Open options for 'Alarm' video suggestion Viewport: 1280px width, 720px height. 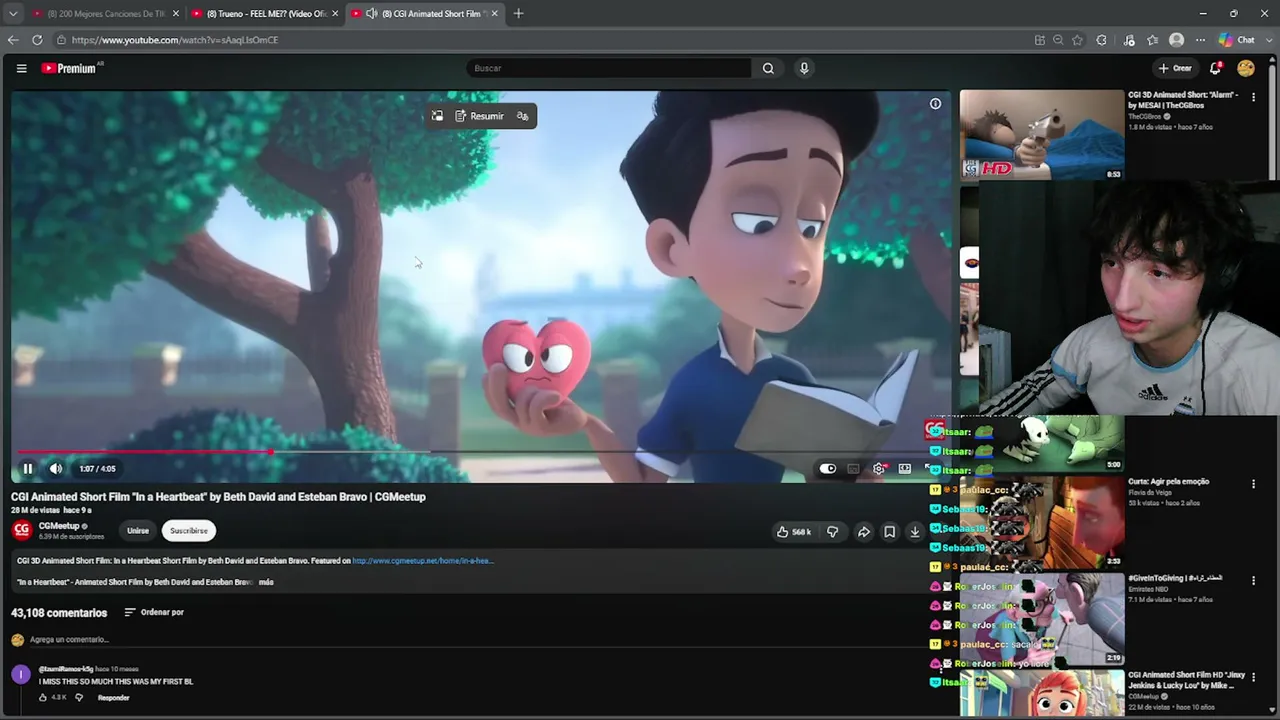pyautogui.click(x=1253, y=98)
